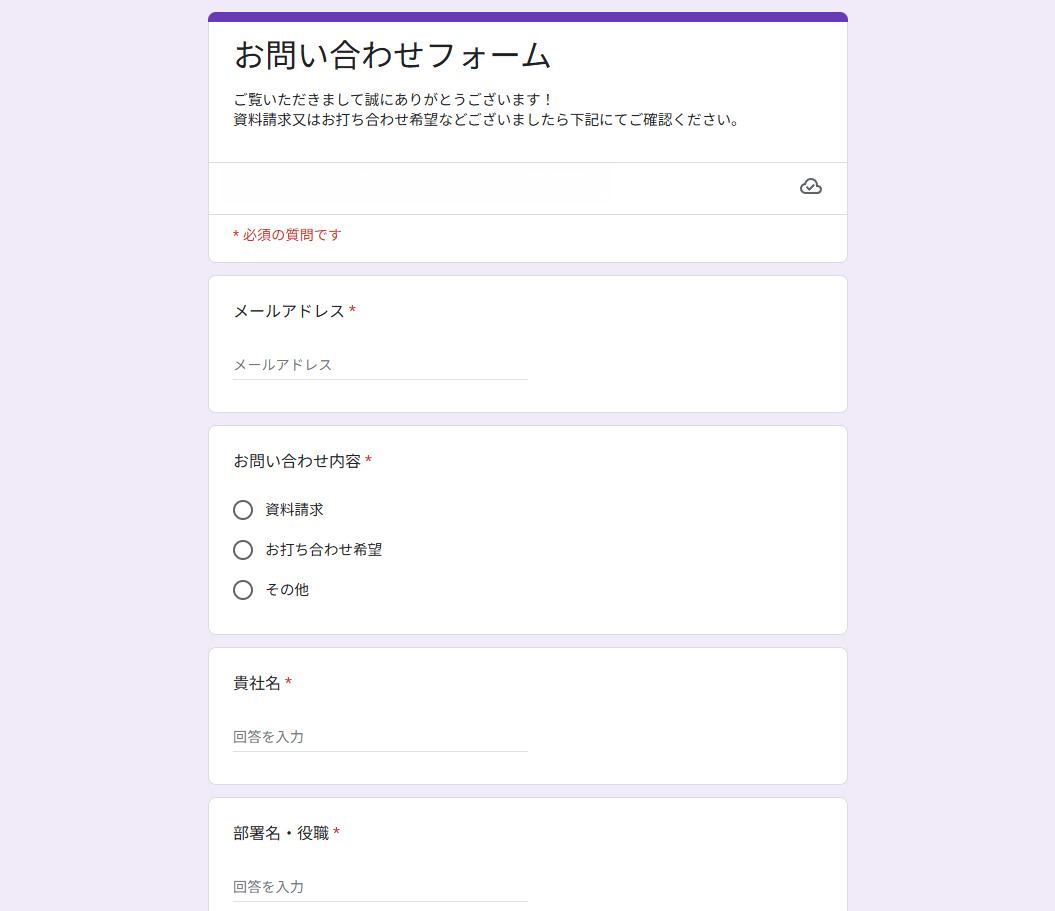Click the お問い合わせフォーム form title
This screenshot has width=1055, height=911.
coord(392,55)
